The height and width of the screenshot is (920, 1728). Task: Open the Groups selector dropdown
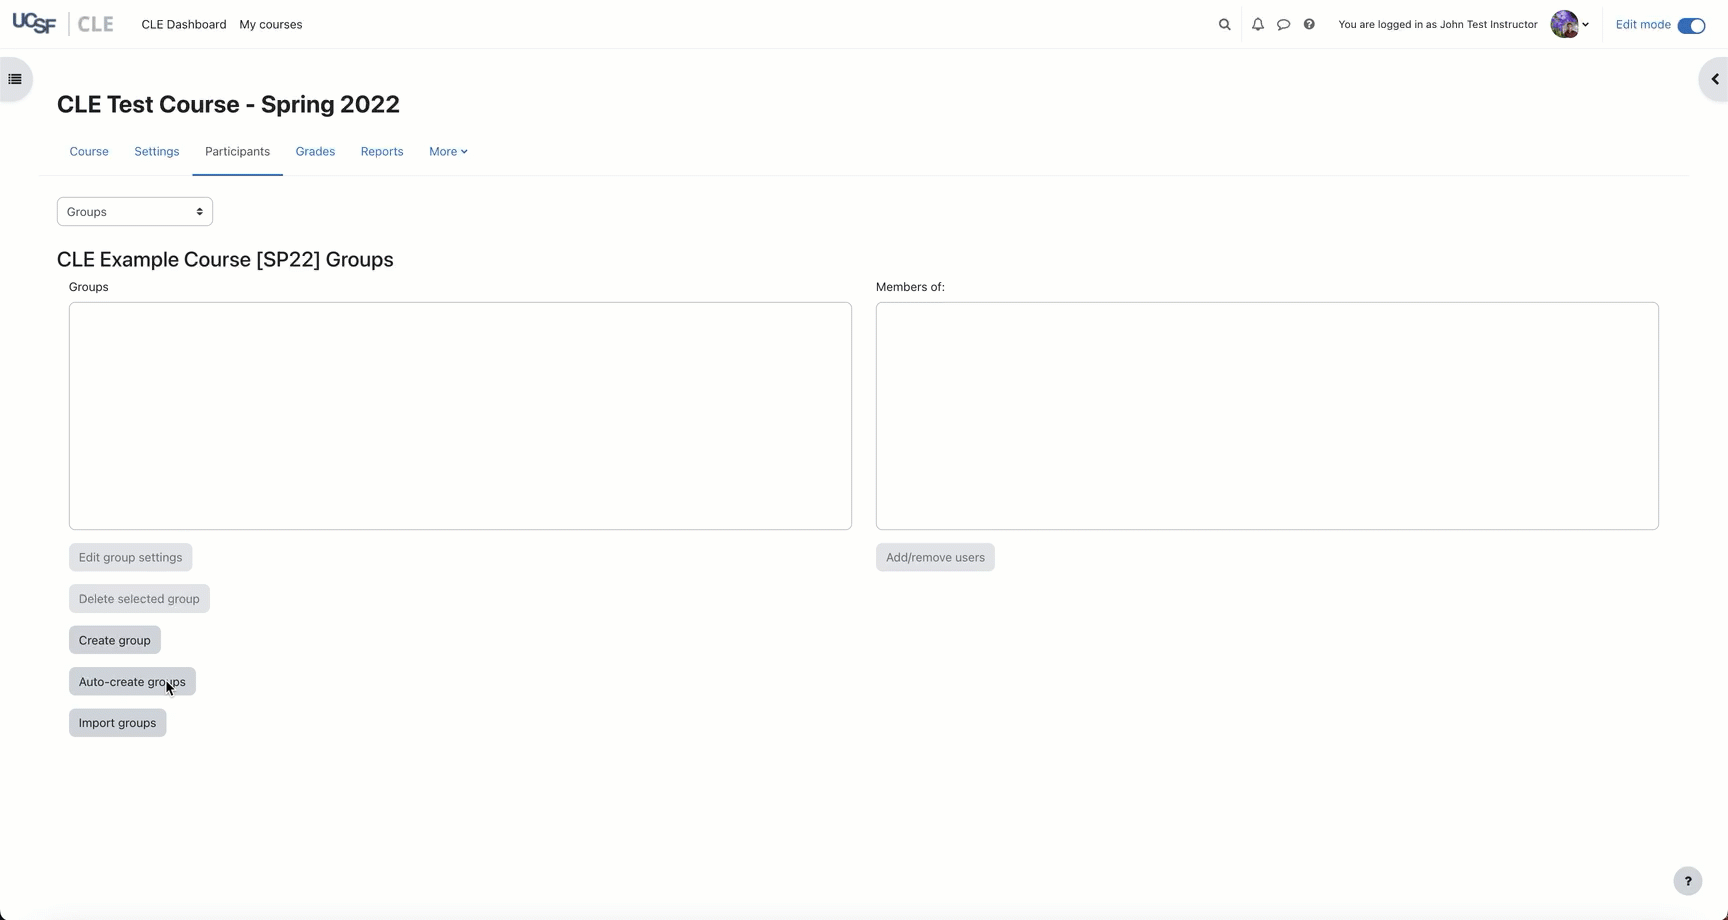tap(135, 212)
